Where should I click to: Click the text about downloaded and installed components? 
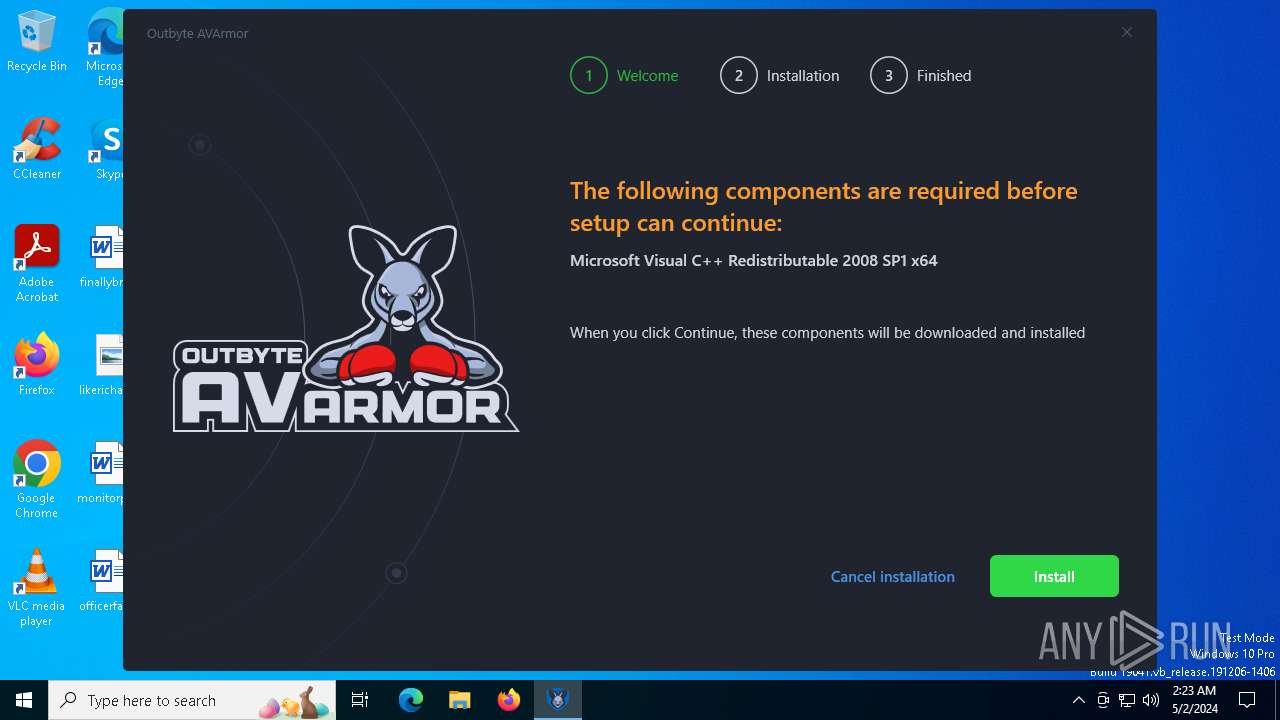(827, 332)
